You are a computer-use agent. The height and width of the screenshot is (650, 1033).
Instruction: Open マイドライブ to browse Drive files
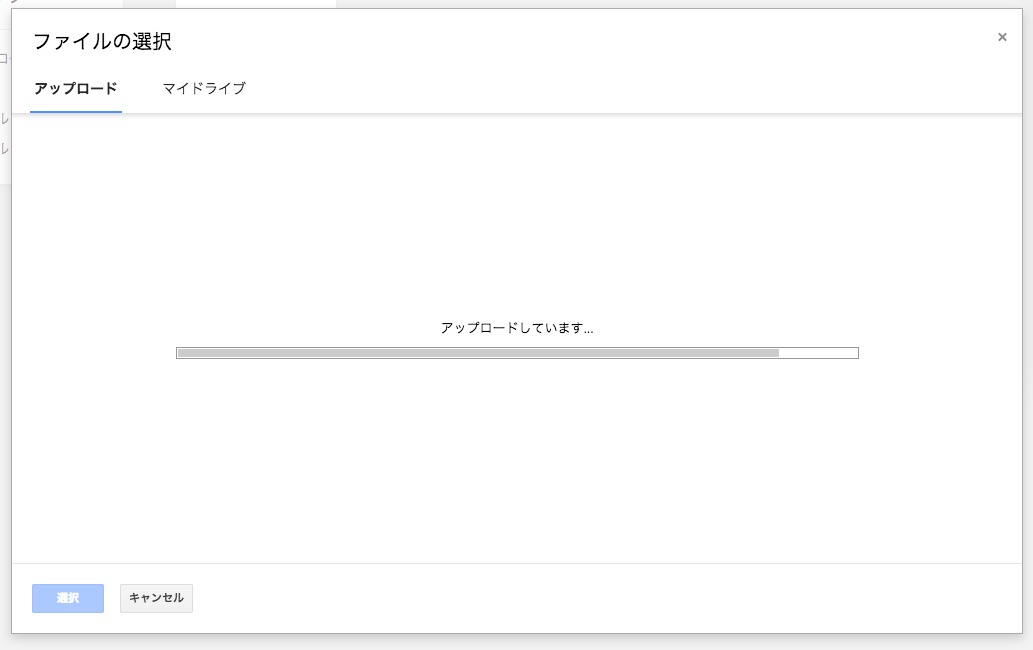pos(203,89)
